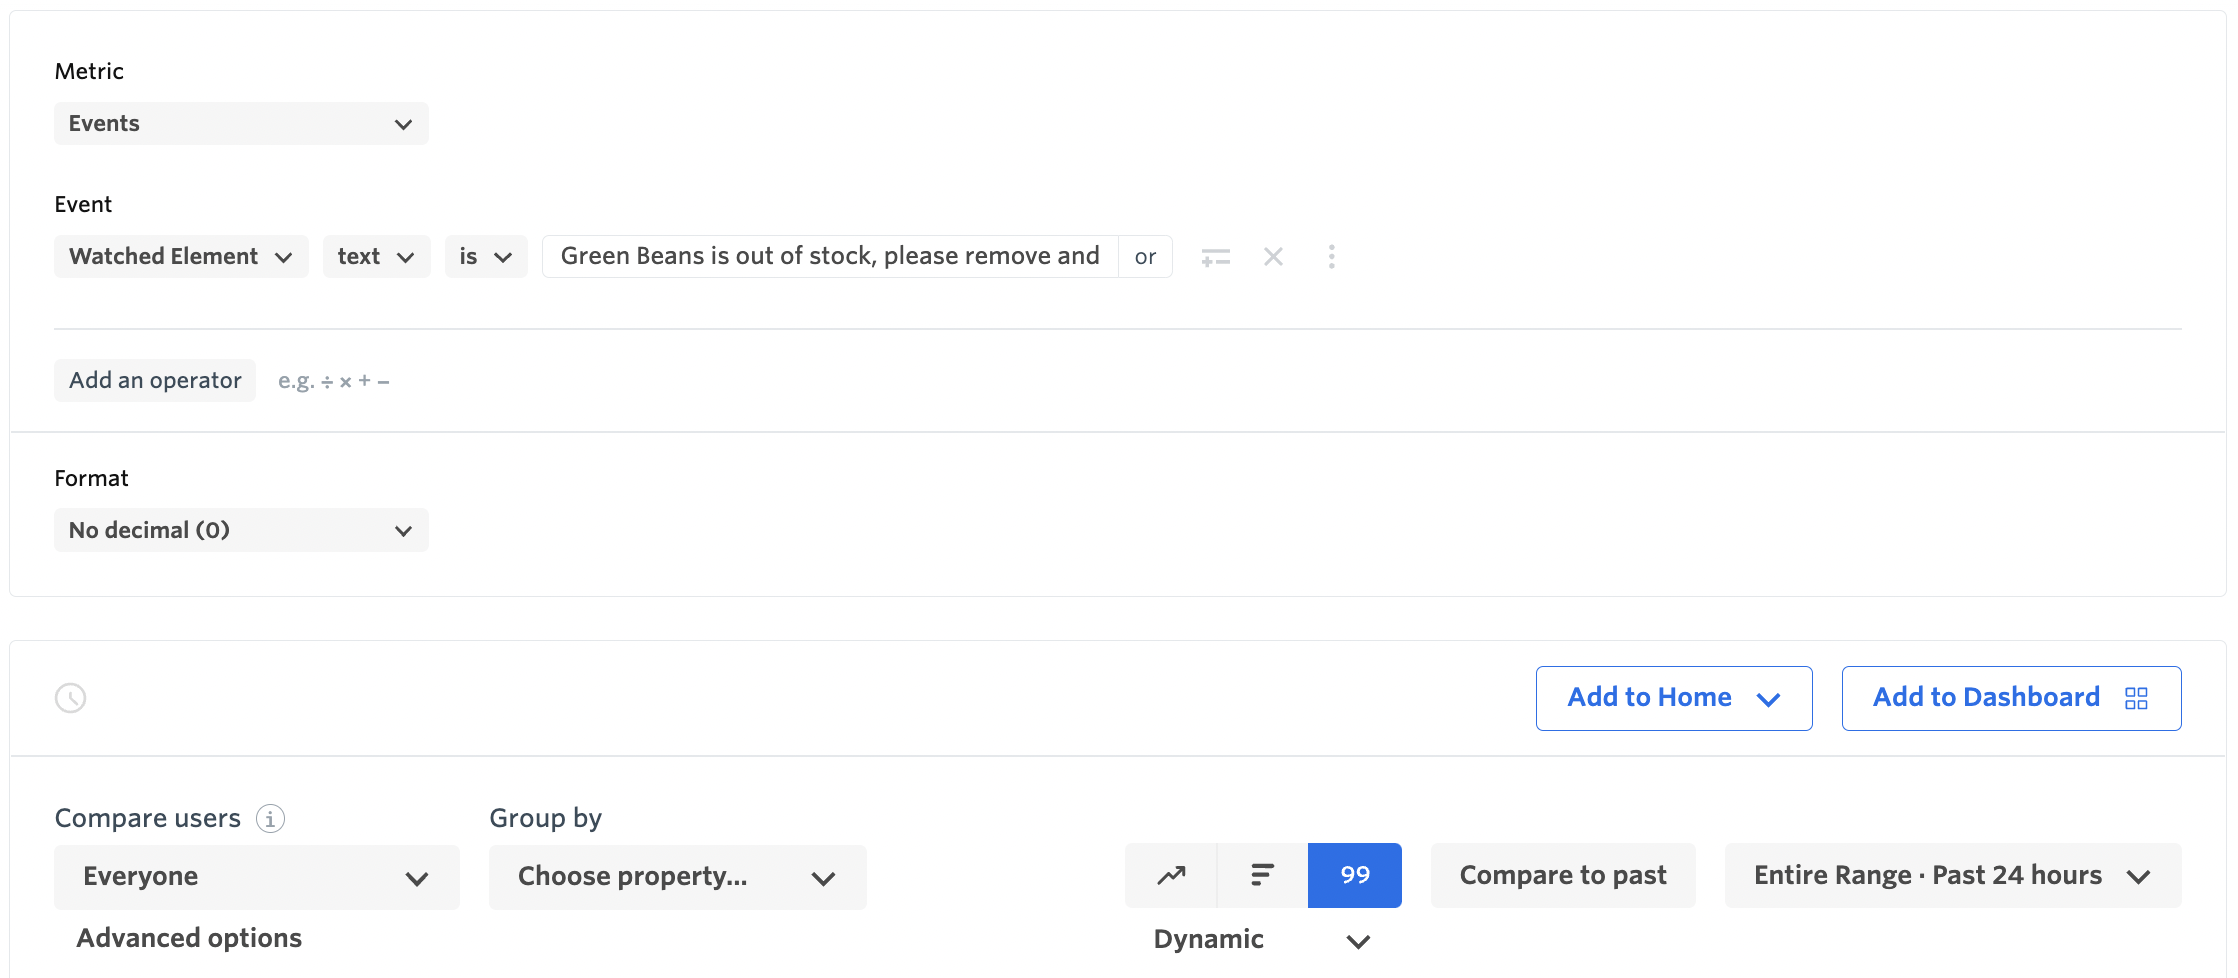Remove the event filter with X icon
The width and height of the screenshot is (2238, 978).
pos(1273,257)
